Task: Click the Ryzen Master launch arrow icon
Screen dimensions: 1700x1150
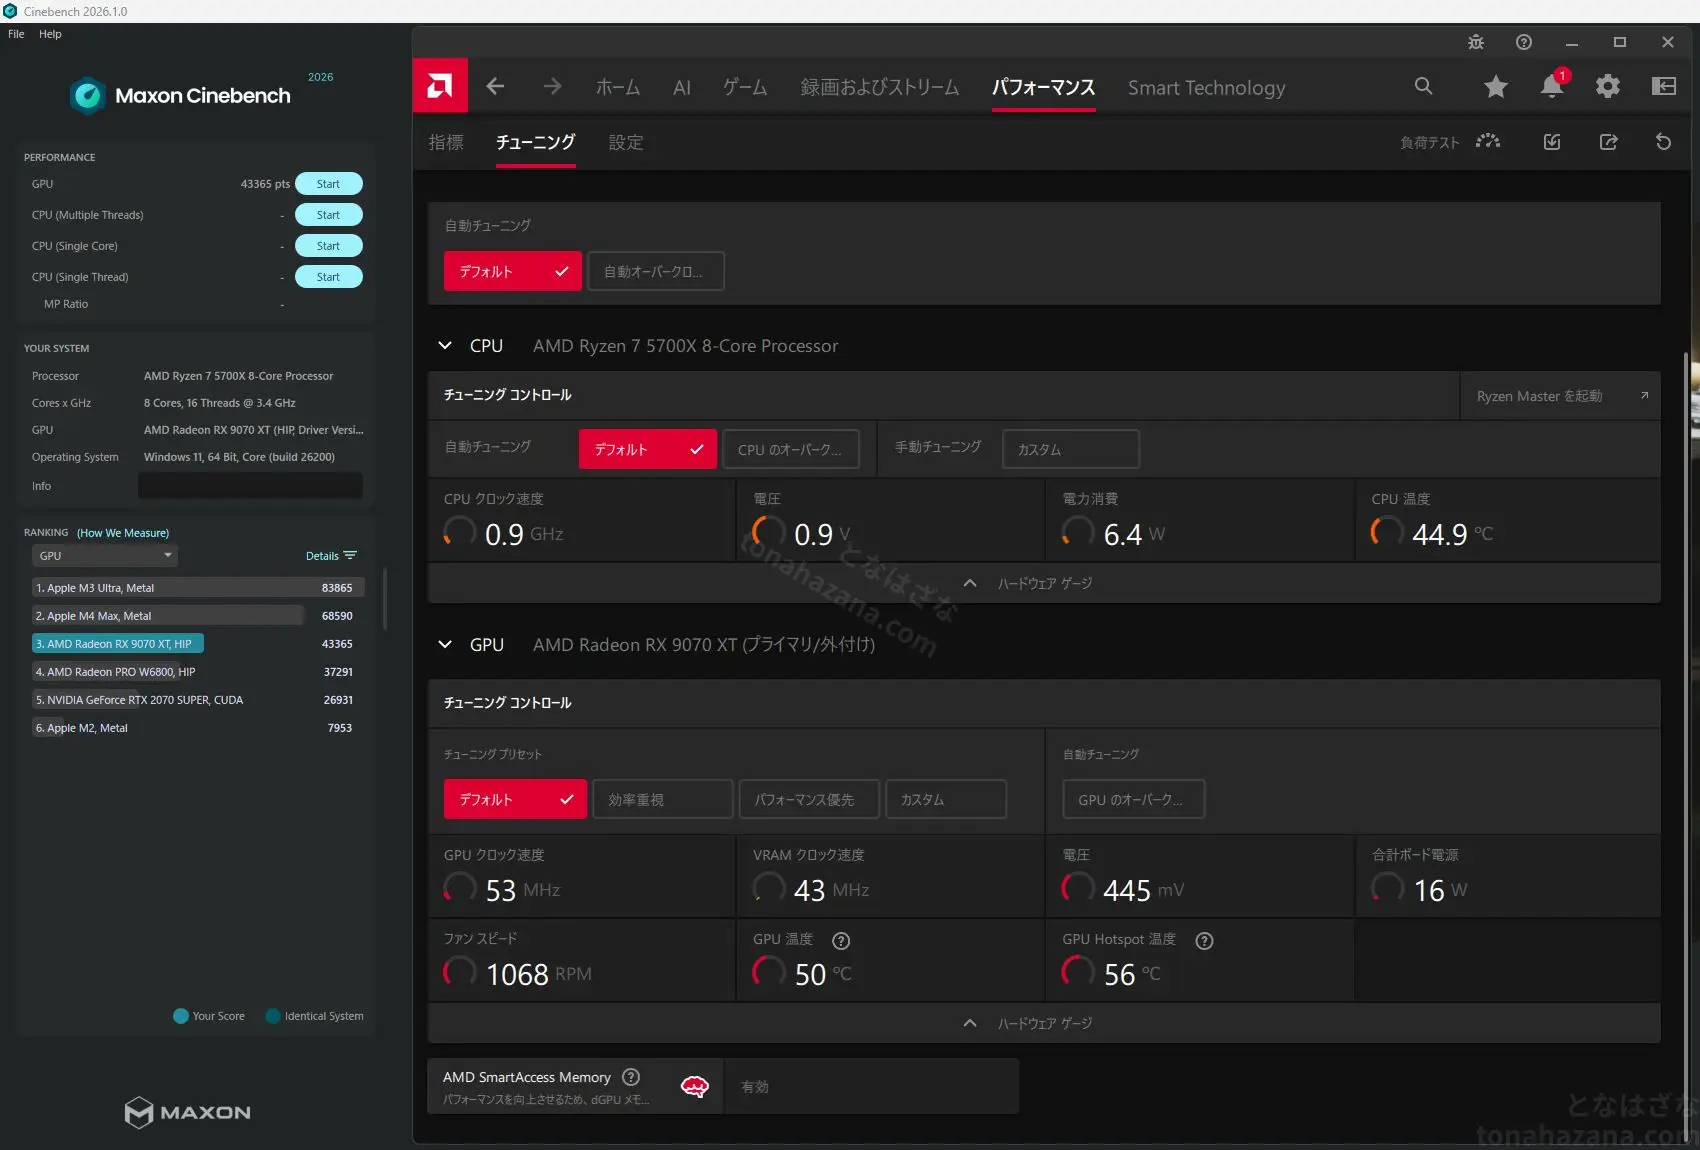Action: (1644, 396)
